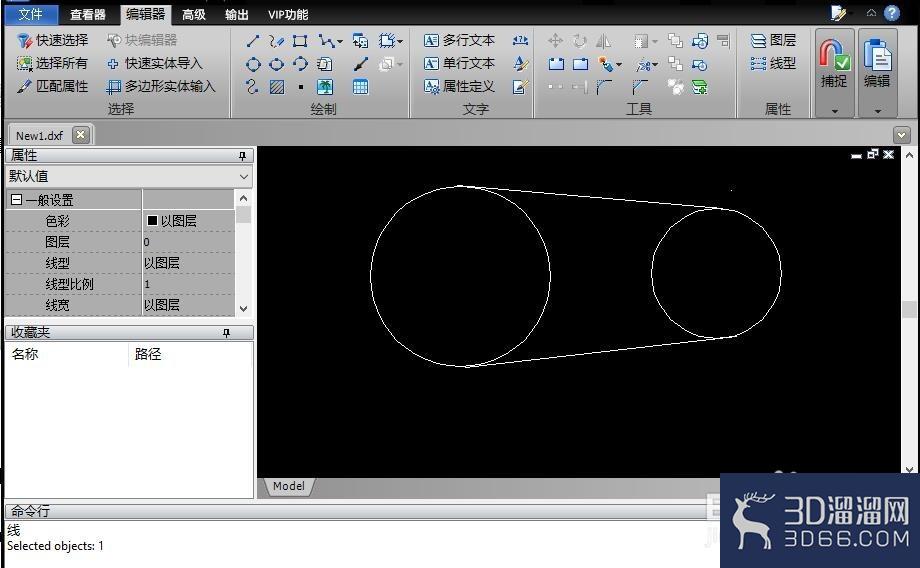Select the Arc drawing tool

[x=300, y=64]
